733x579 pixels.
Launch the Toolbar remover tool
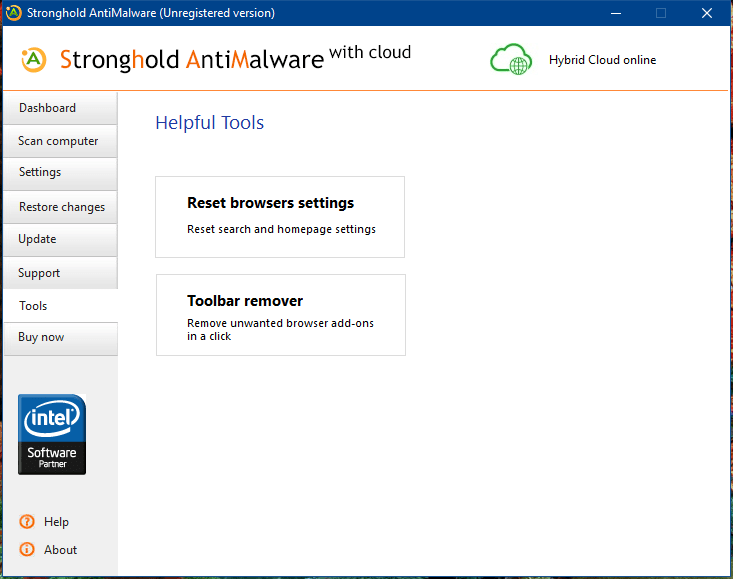coord(281,315)
